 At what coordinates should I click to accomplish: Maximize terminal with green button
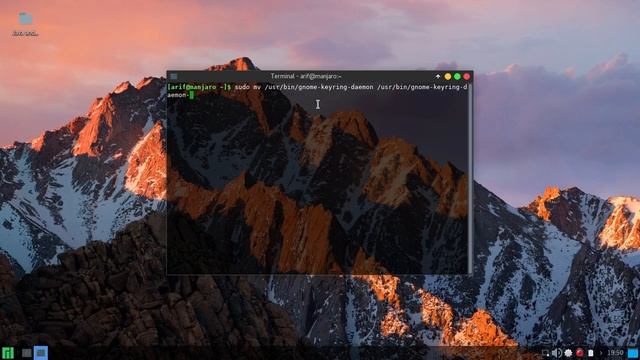pyautogui.click(x=457, y=76)
